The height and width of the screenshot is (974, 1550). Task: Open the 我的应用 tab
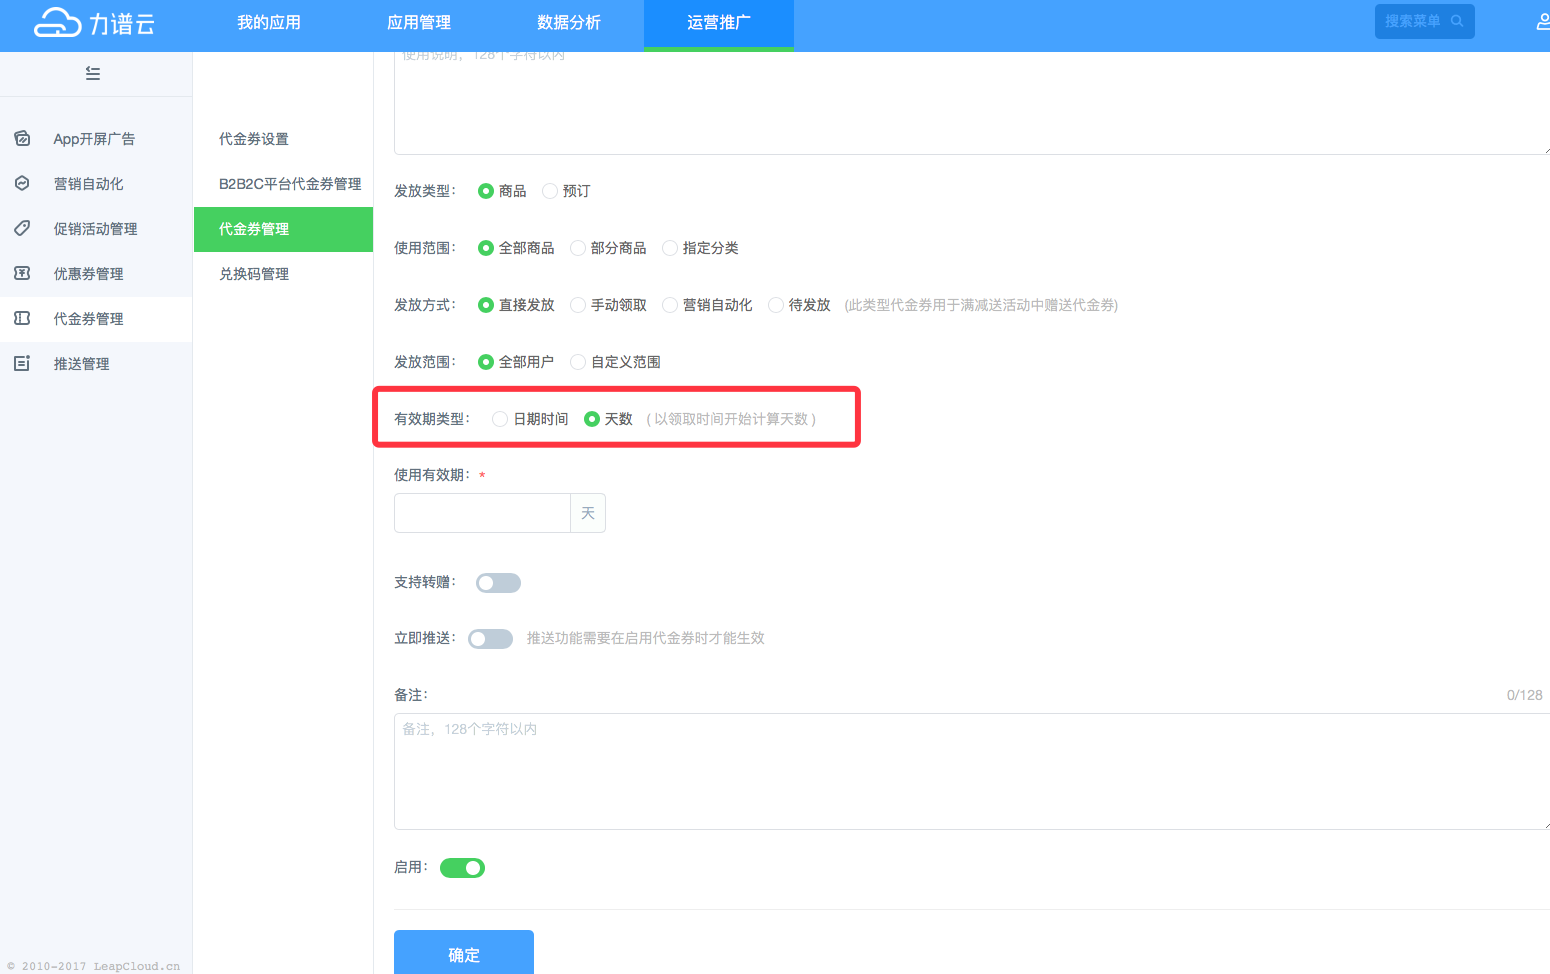(269, 23)
